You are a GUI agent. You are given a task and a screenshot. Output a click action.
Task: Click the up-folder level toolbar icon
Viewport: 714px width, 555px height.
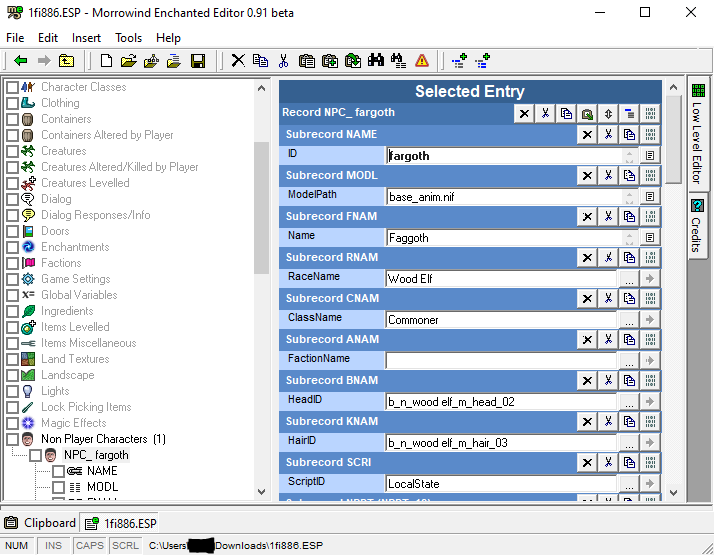pos(66,61)
